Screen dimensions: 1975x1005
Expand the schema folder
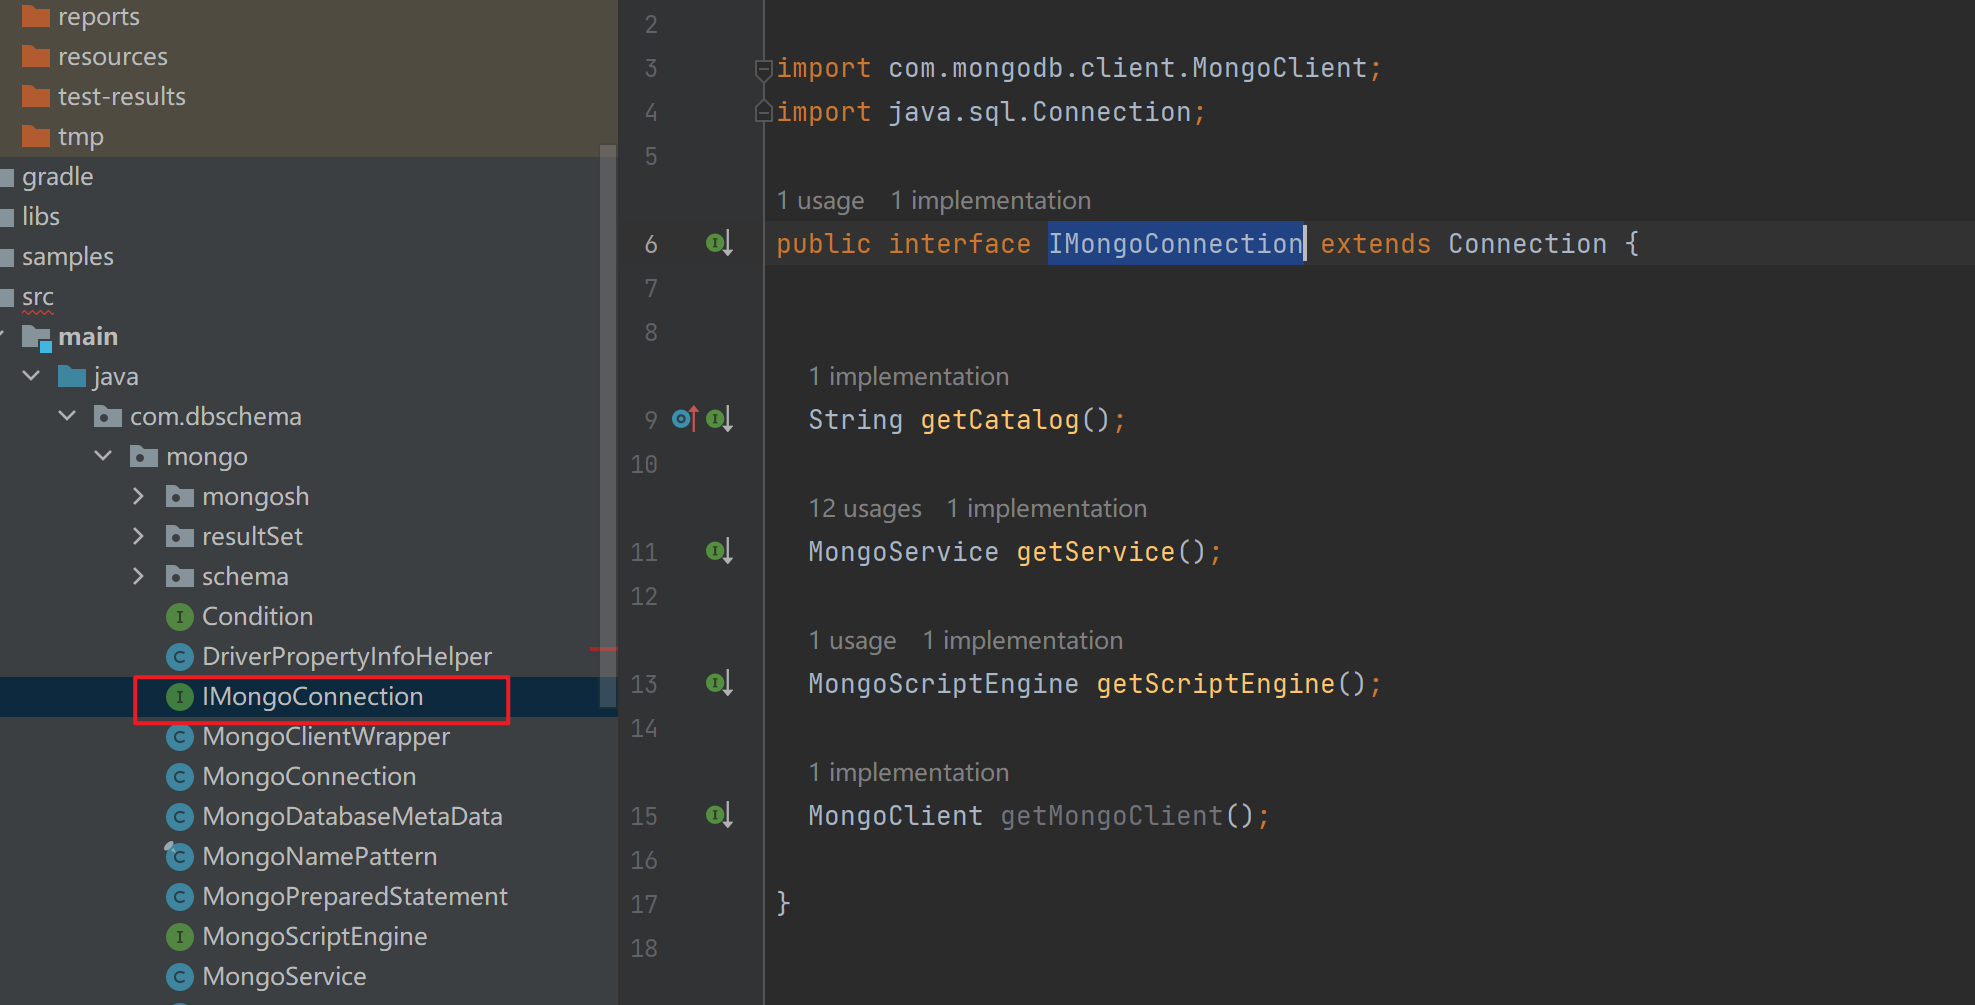click(x=139, y=576)
